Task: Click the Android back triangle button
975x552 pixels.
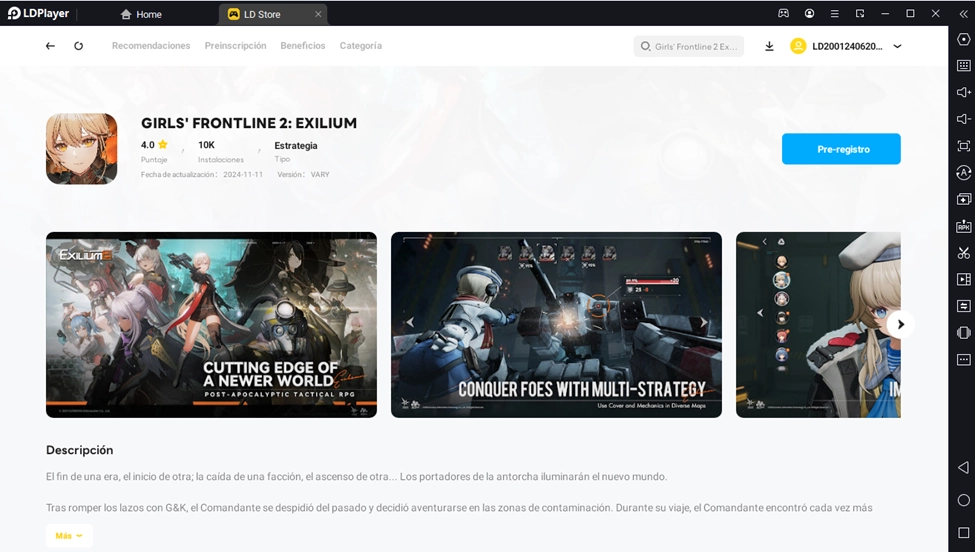Action: coord(964,467)
